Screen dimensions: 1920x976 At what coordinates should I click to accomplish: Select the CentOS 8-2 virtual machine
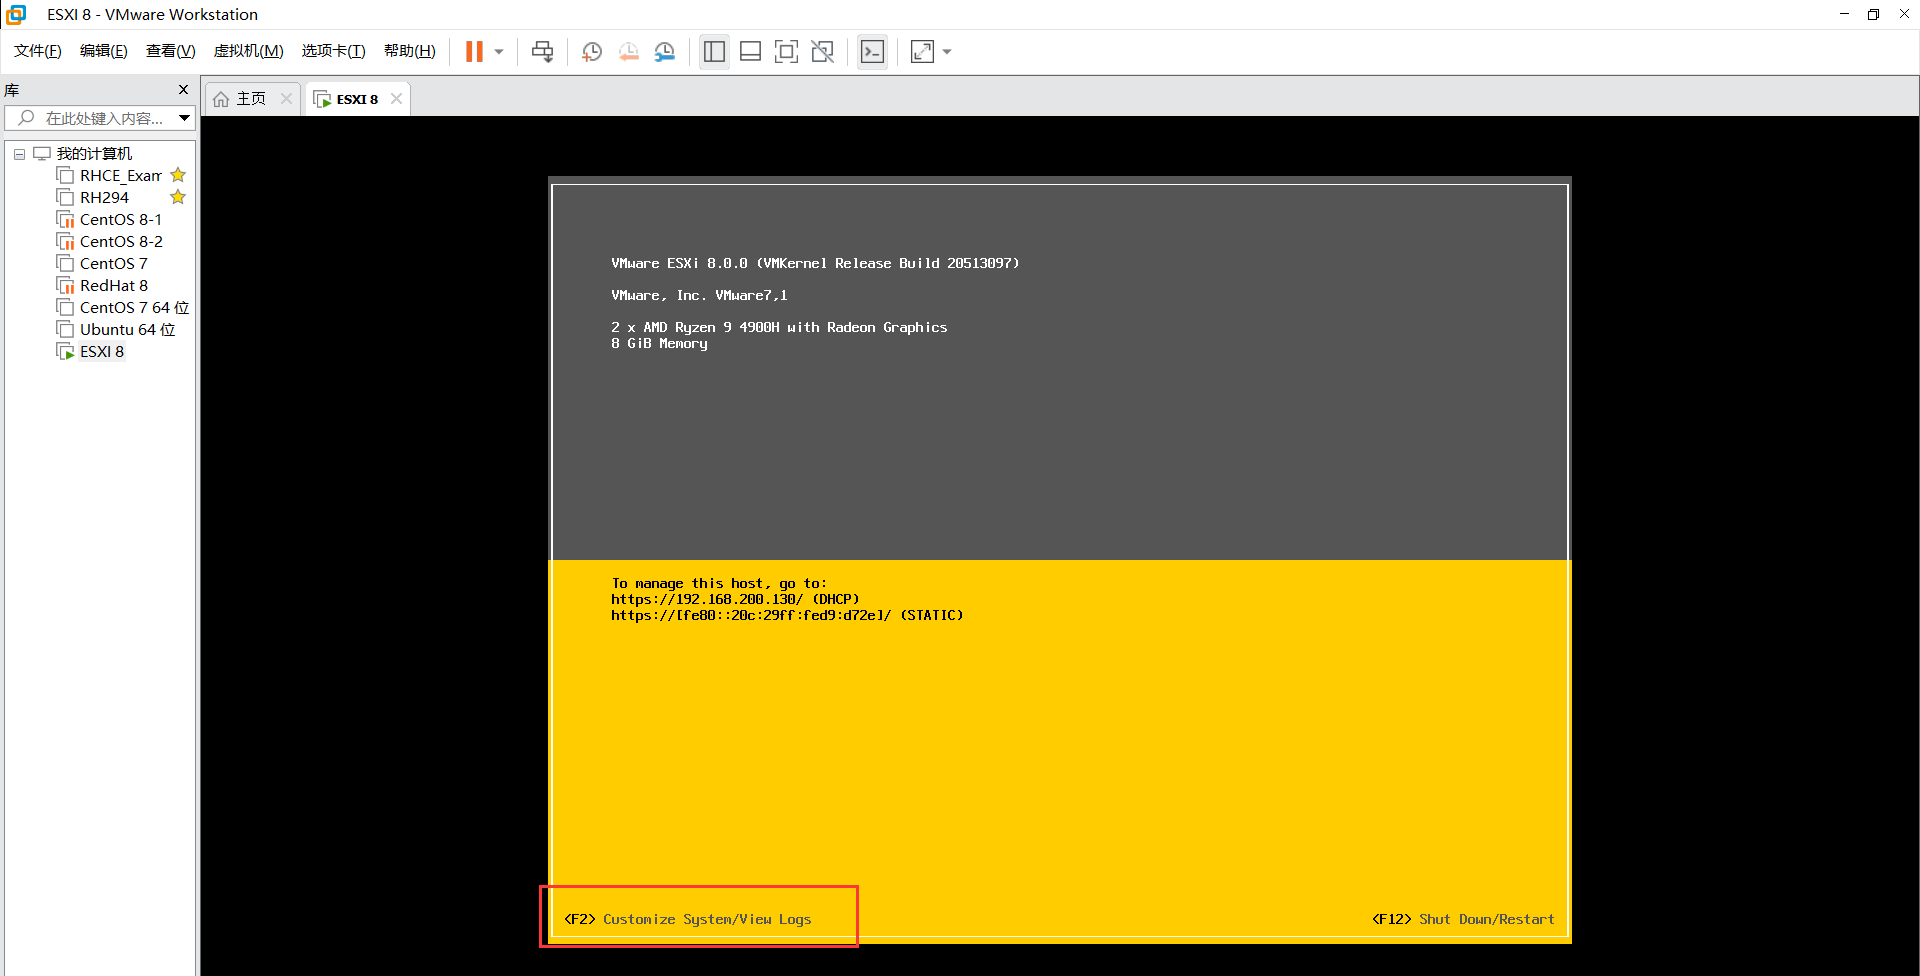[x=121, y=242]
